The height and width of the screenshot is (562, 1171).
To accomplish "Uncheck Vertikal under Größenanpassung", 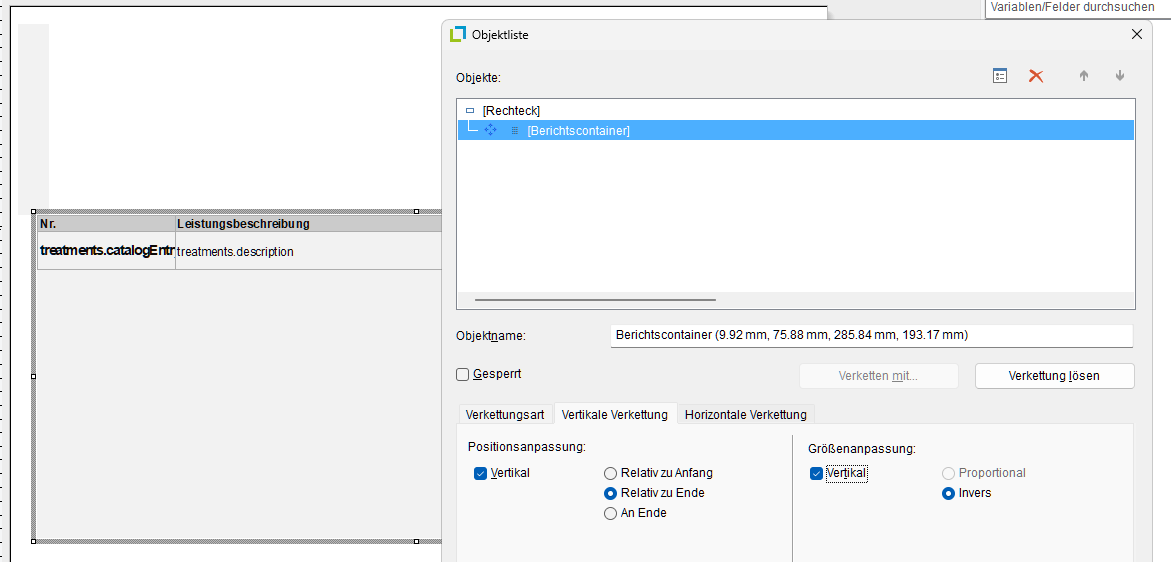I will click(x=817, y=473).
